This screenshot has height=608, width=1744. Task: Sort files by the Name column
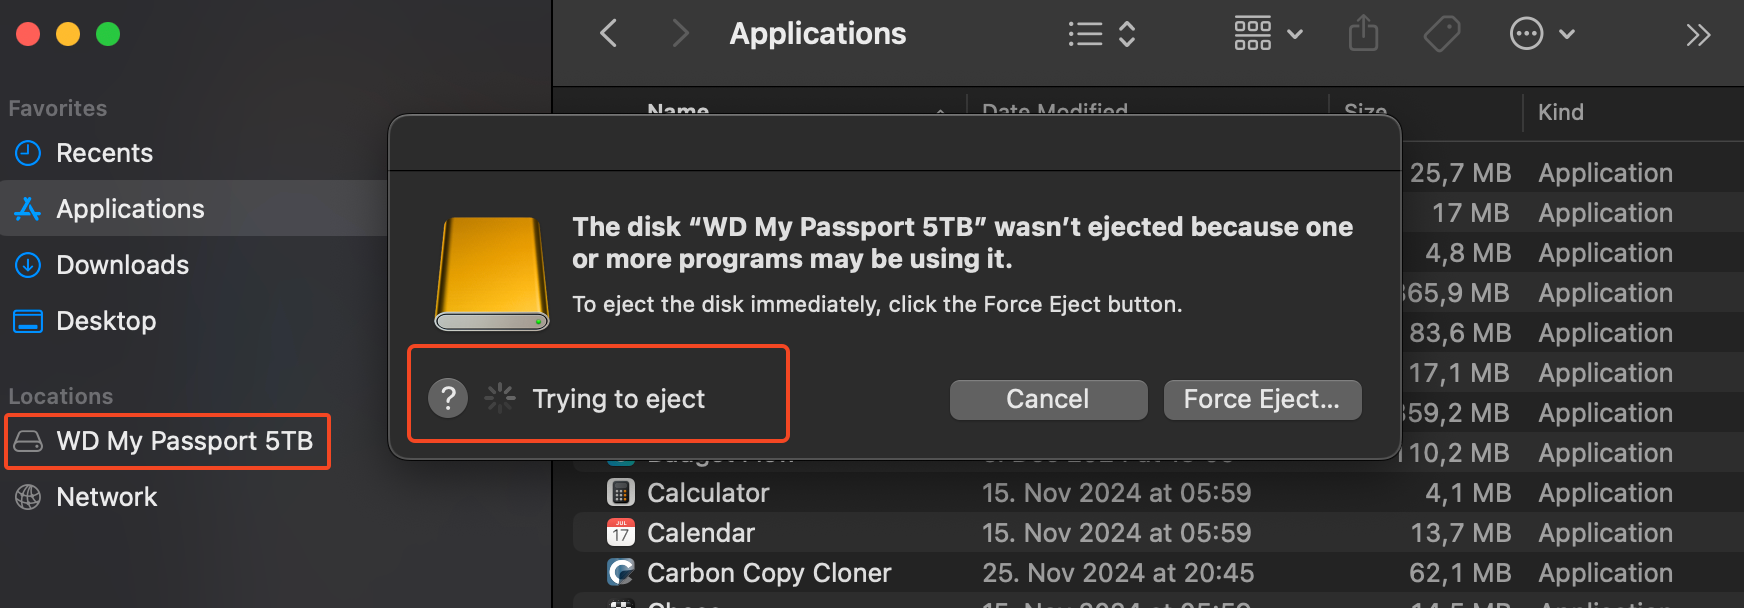pos(678,111)
